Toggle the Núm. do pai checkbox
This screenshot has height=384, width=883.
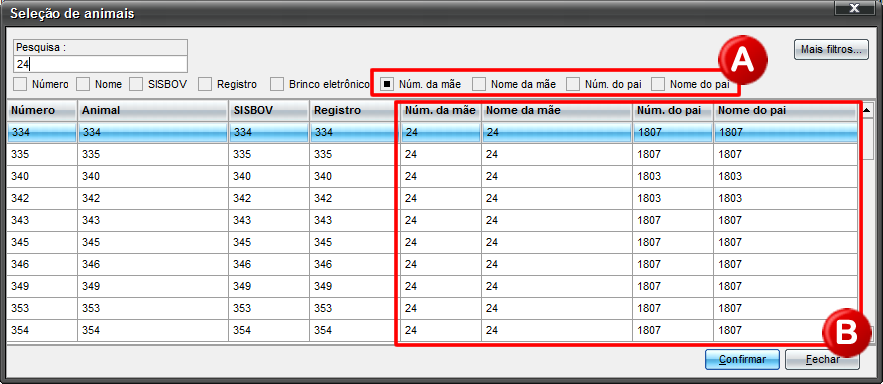tap(573, 84)
